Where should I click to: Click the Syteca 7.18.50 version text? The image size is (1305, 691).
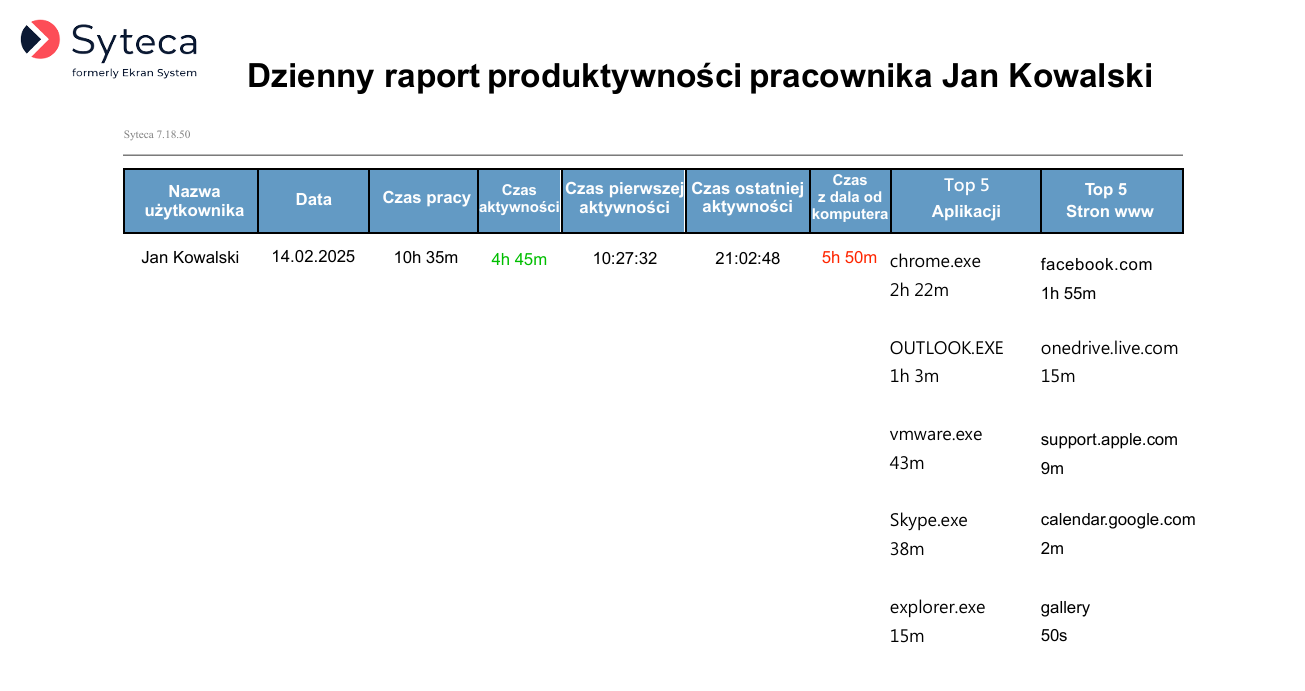157,134
